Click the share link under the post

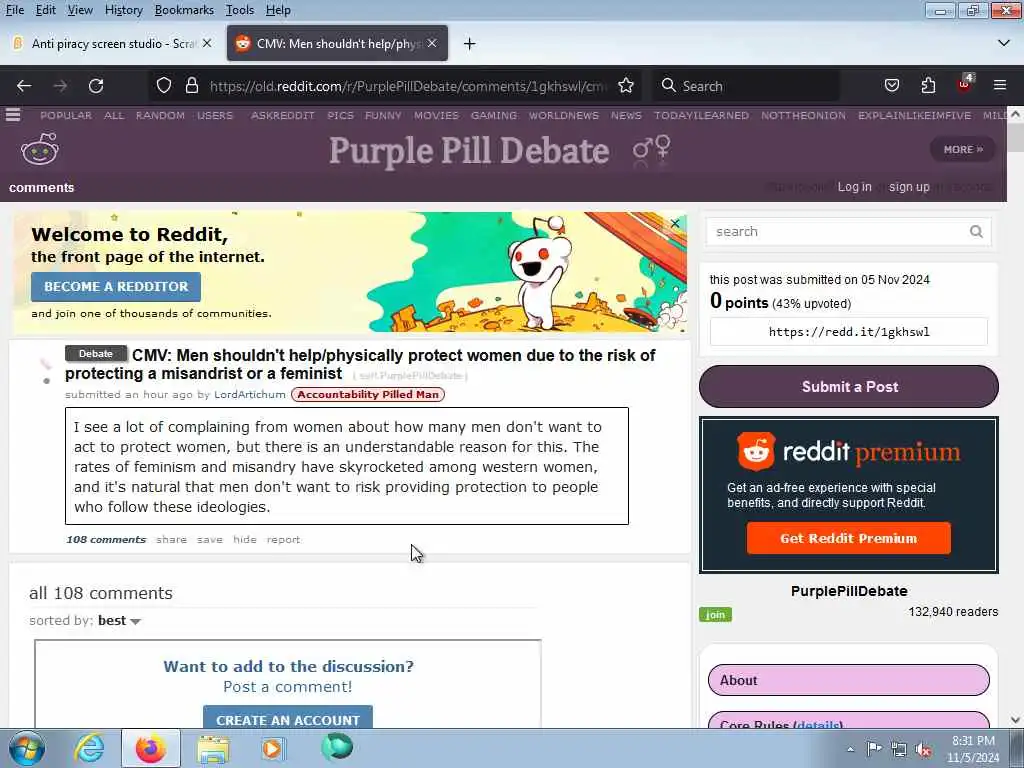click(x=171, y=539)
